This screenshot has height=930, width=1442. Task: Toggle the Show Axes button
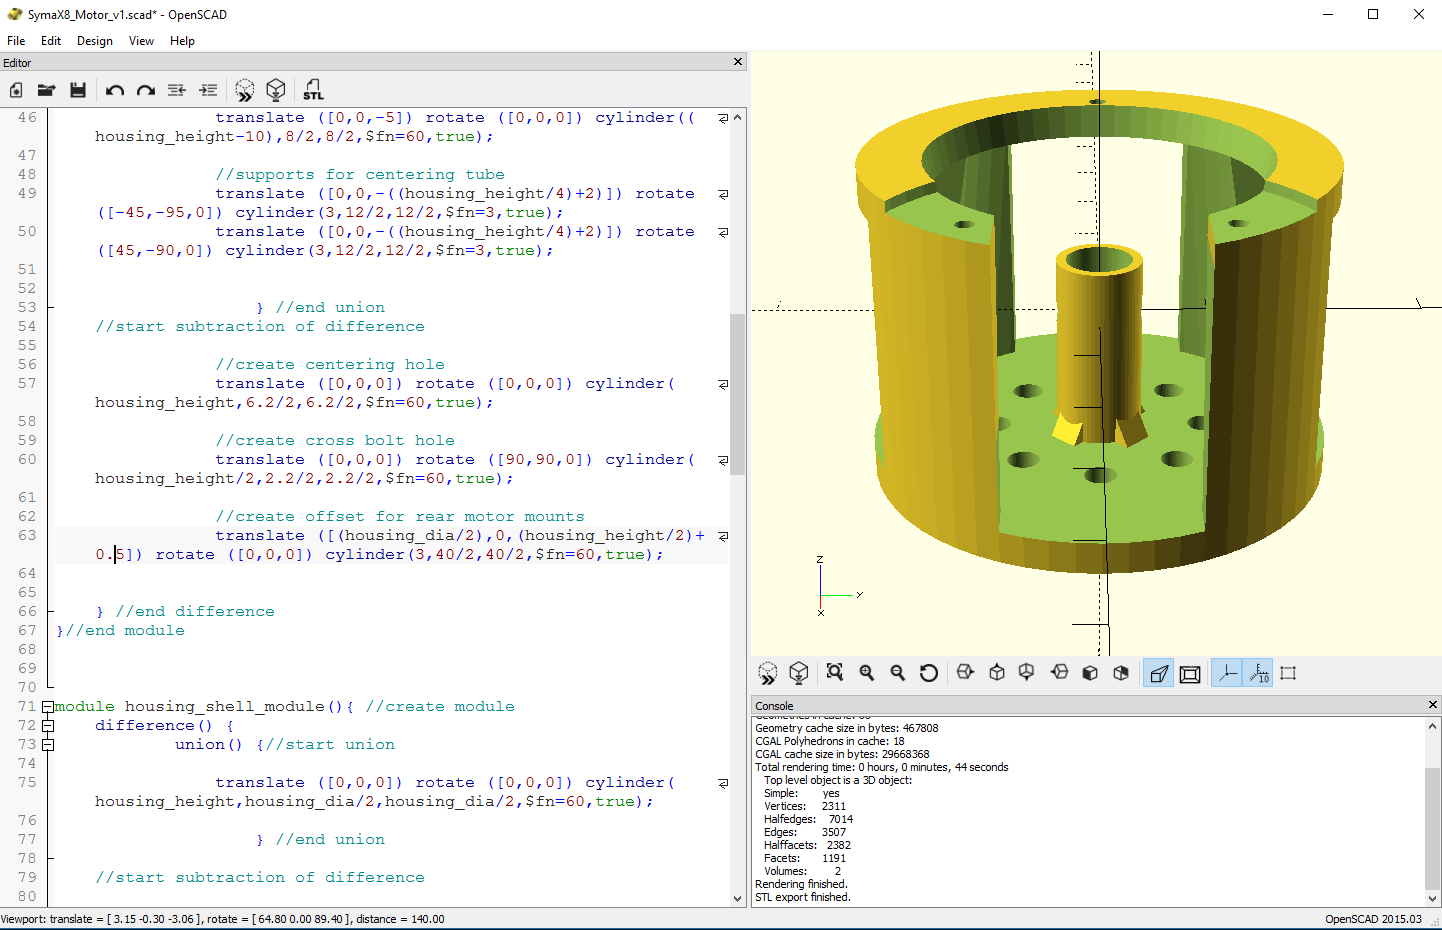click(1227, 673)
